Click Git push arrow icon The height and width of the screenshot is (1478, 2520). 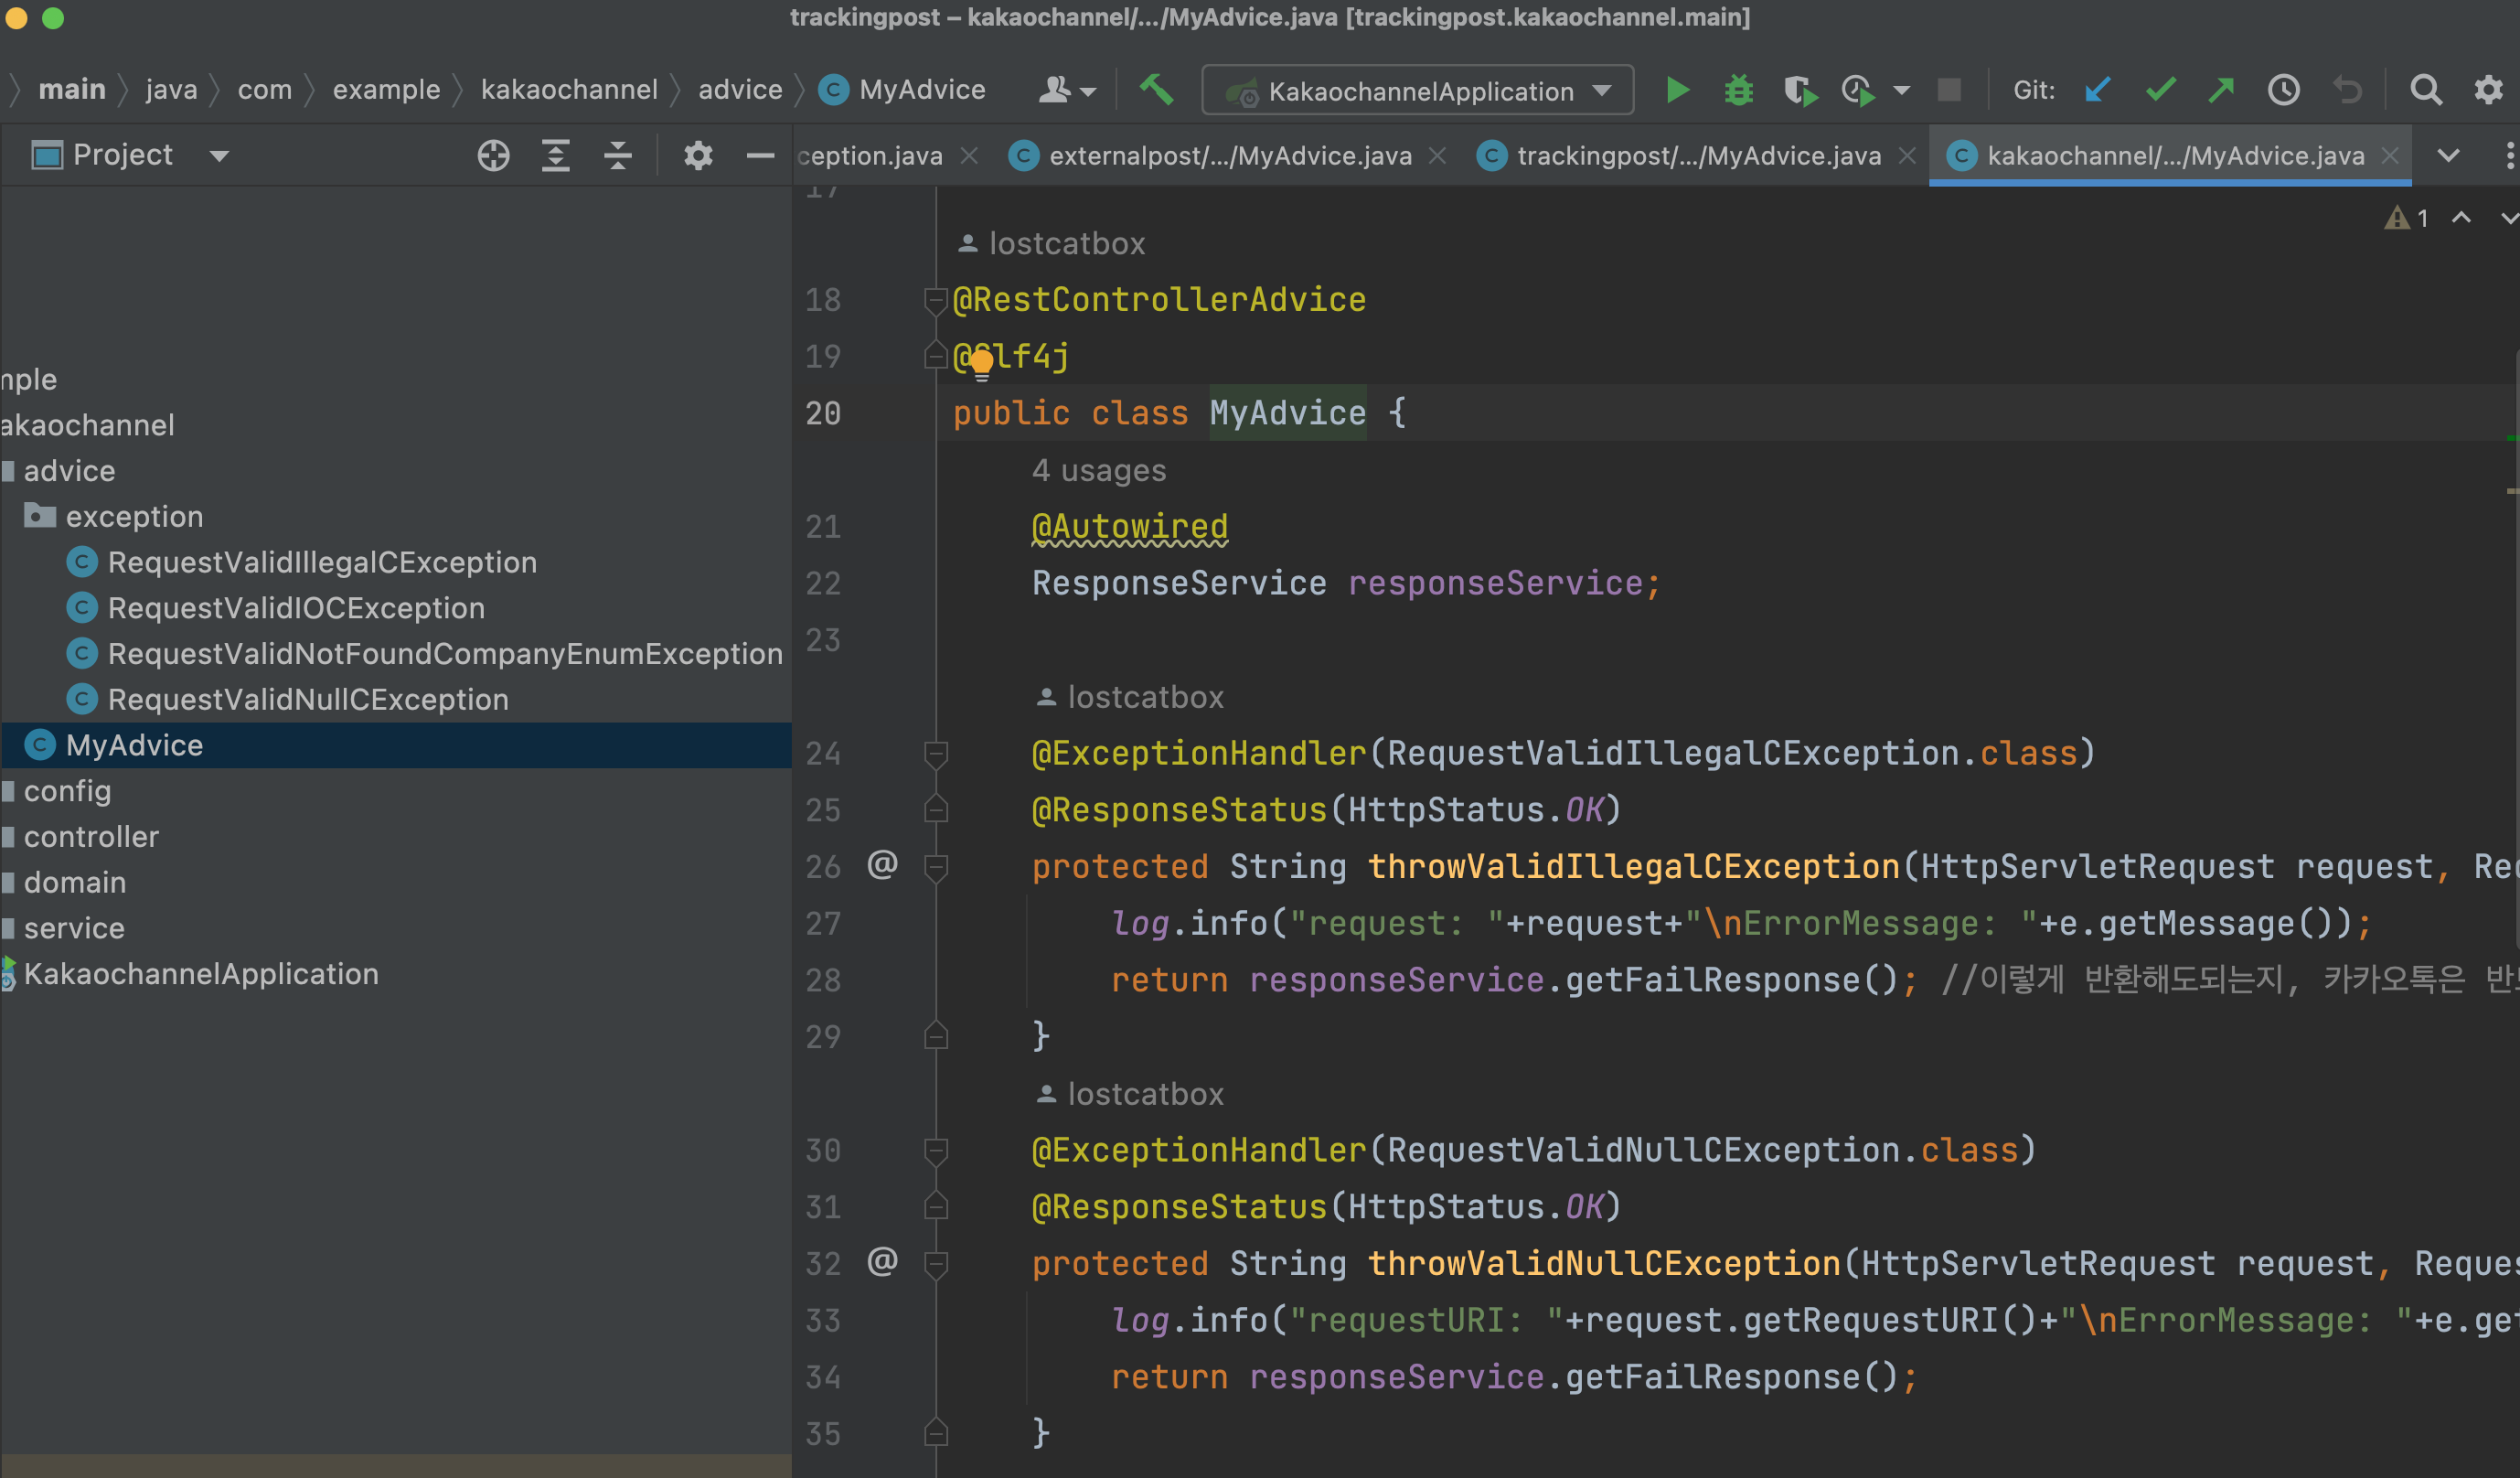2221,91
